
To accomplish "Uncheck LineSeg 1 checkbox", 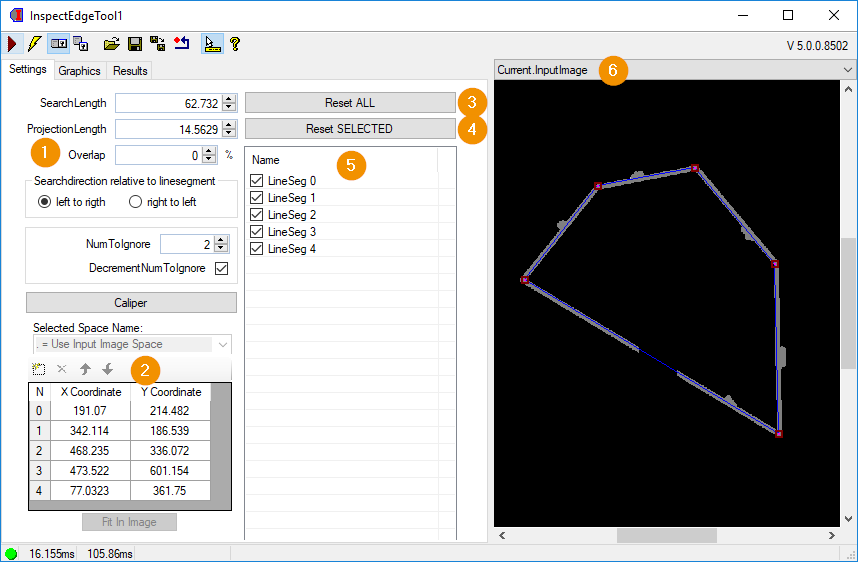I will pos(256,198).
